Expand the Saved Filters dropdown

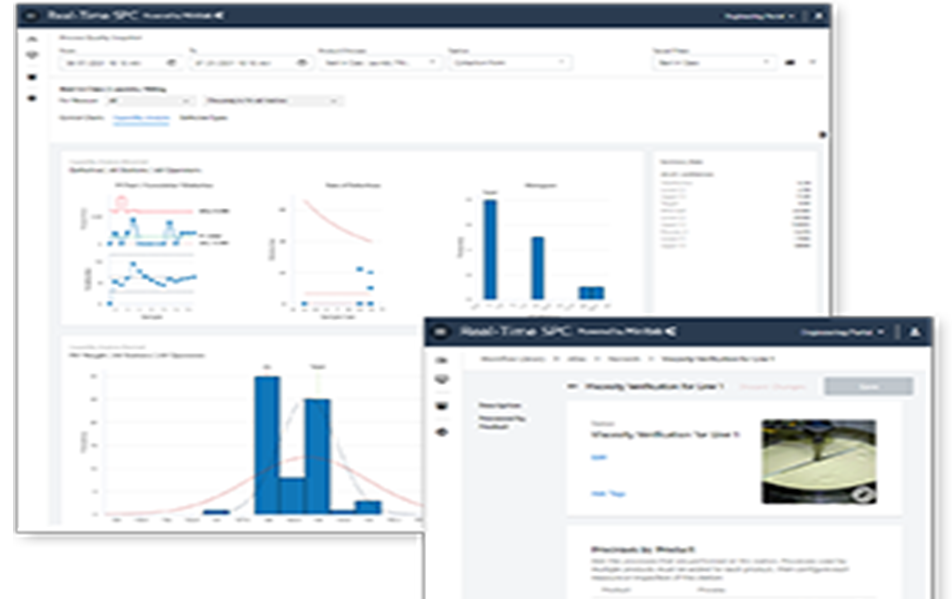pyautogui.click(x=768, y=62)
